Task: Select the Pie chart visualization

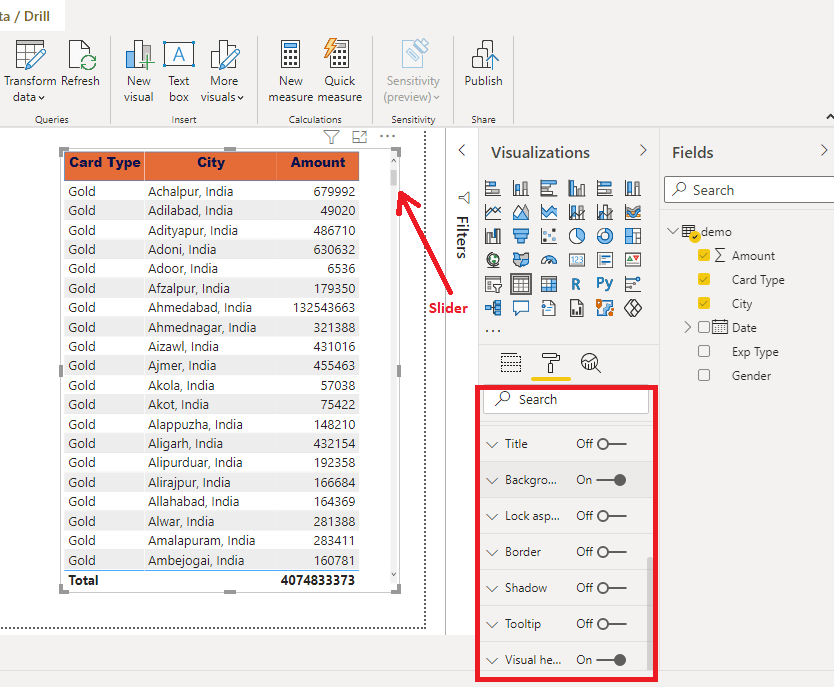Action: coord(577,236)
